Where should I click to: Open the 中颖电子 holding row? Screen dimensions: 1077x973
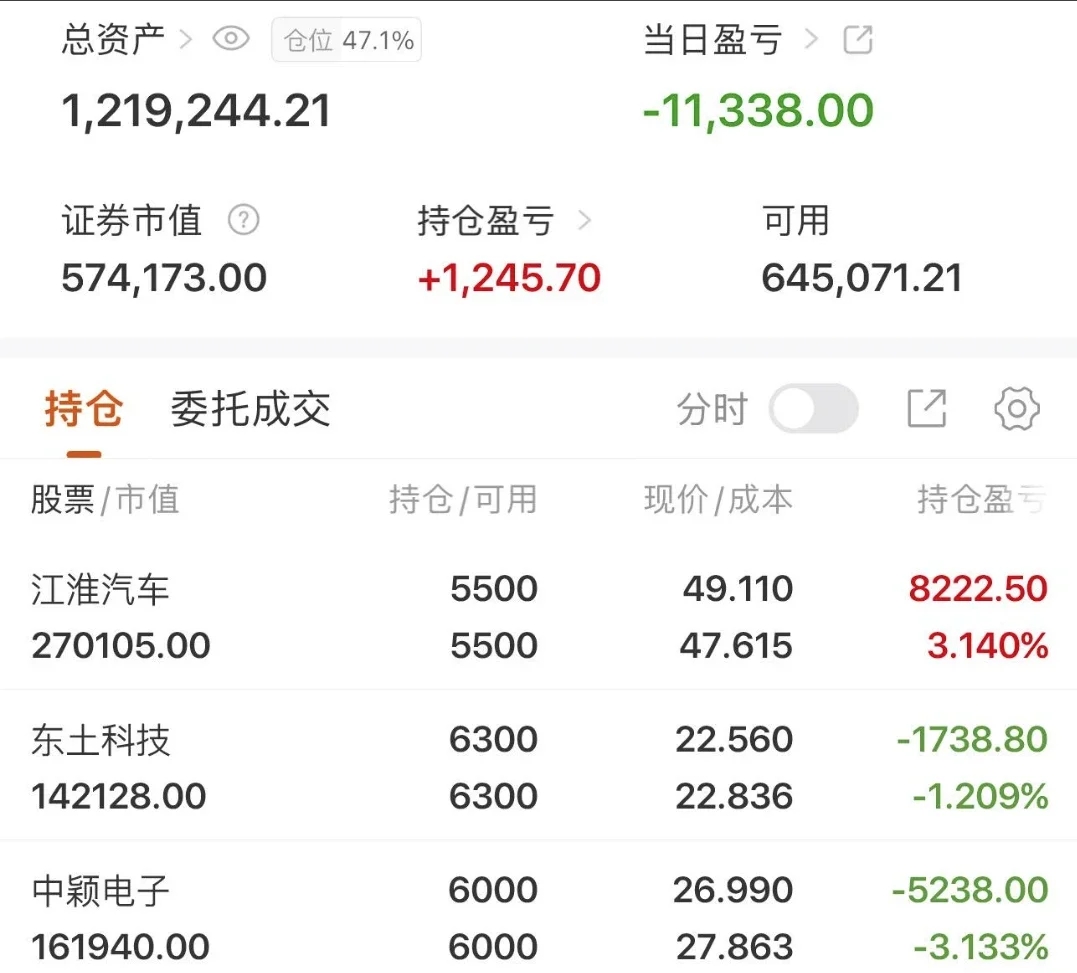538,908
